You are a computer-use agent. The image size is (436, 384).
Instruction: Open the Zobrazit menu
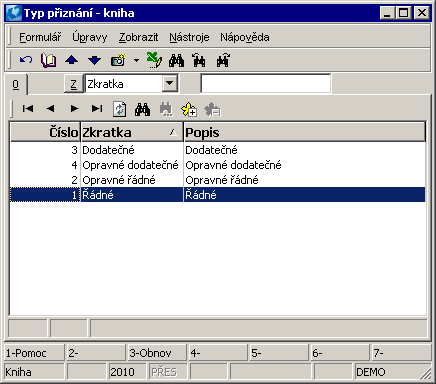tap(138, 37)
